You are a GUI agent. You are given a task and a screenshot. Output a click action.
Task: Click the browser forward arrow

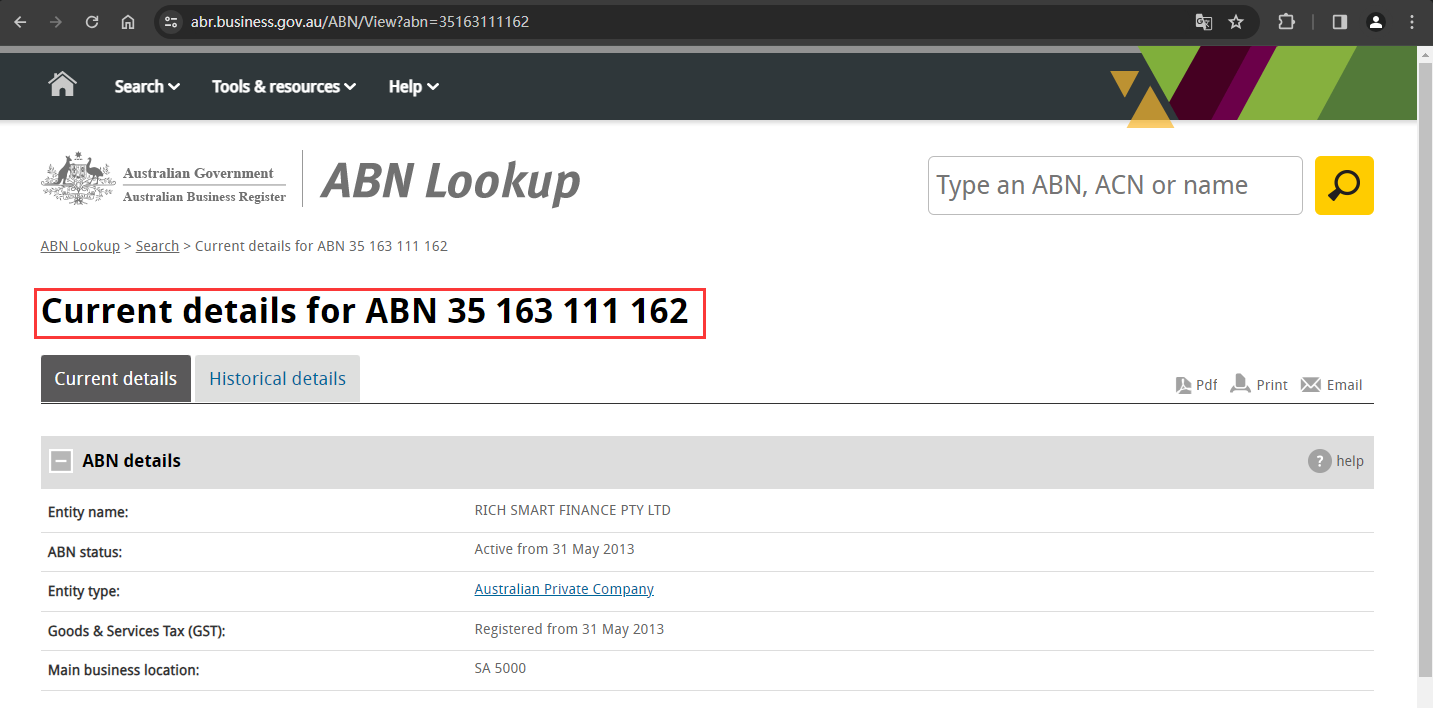pos(56,22)
